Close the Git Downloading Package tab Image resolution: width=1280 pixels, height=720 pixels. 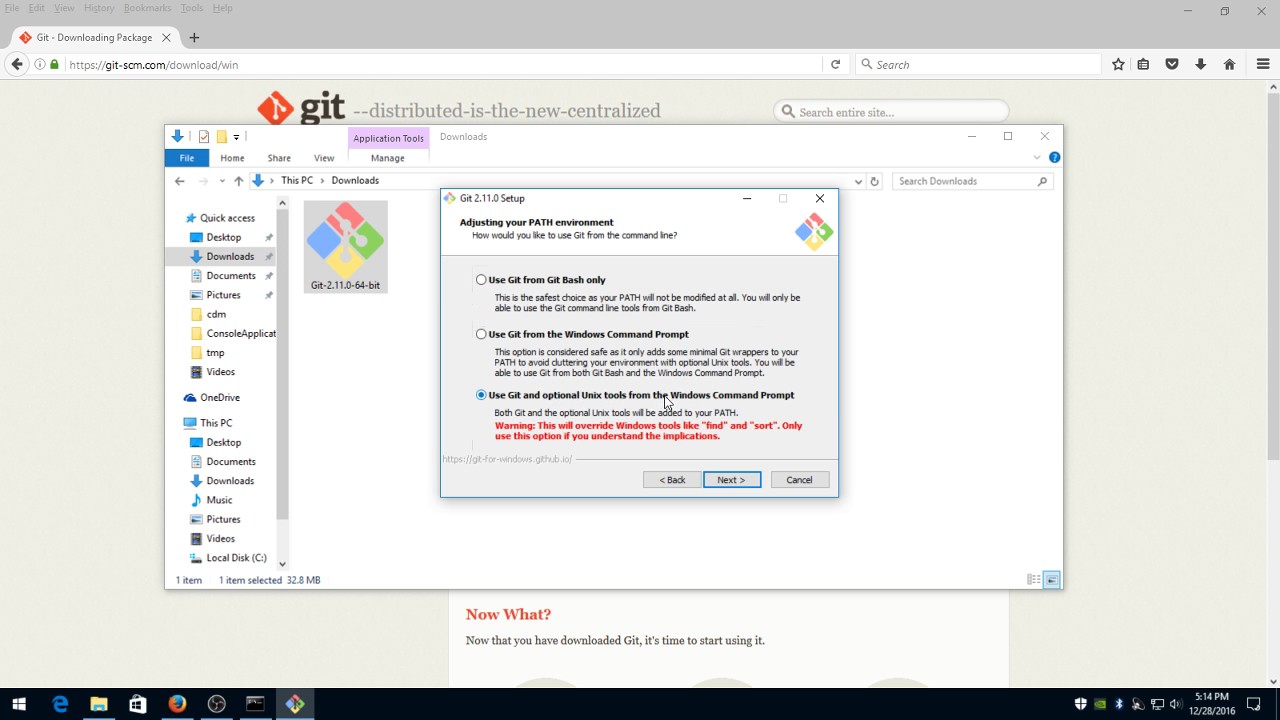[166, 38]
